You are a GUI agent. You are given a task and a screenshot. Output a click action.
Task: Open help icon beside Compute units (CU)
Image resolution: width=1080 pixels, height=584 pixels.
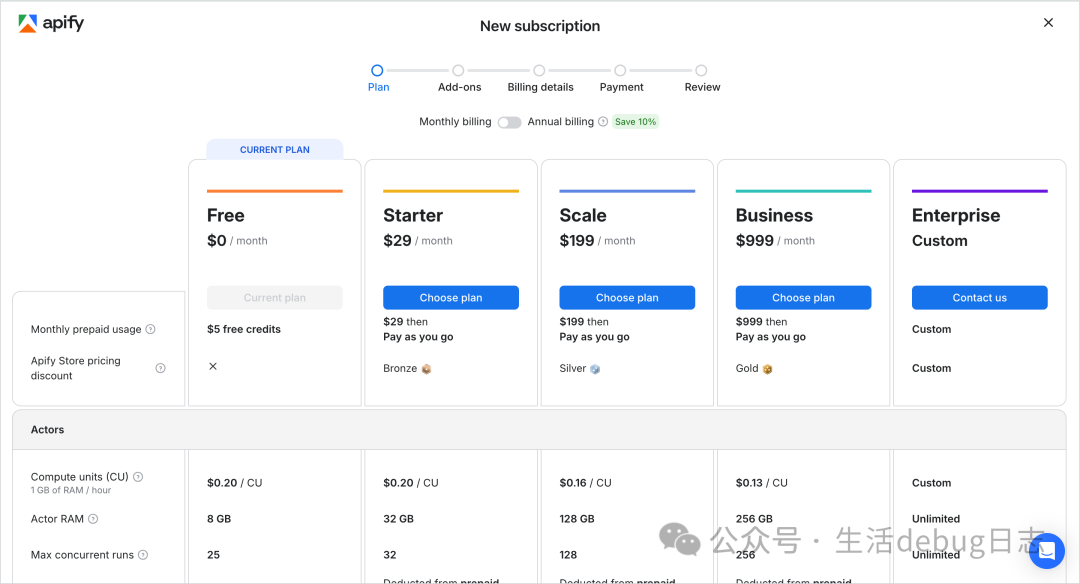tap(138, 477)
